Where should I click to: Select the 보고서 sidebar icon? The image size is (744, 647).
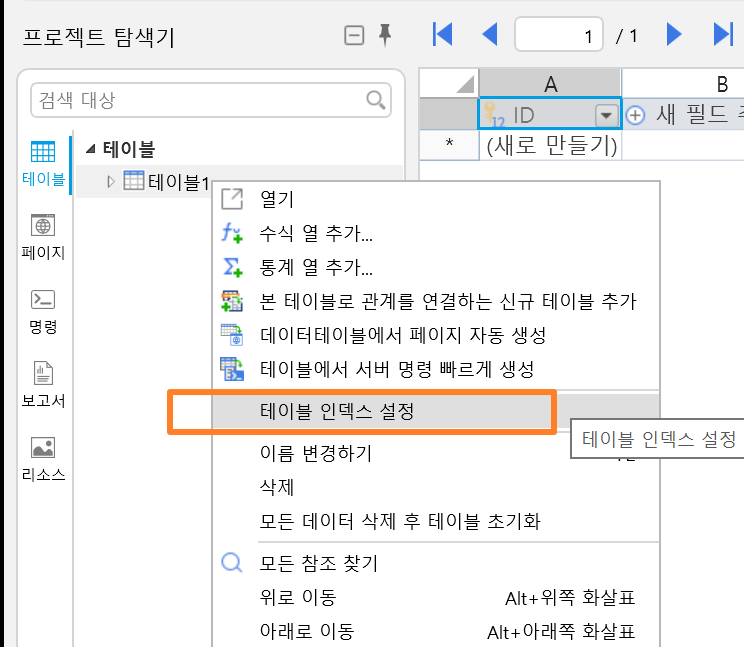tap(43, 385)
